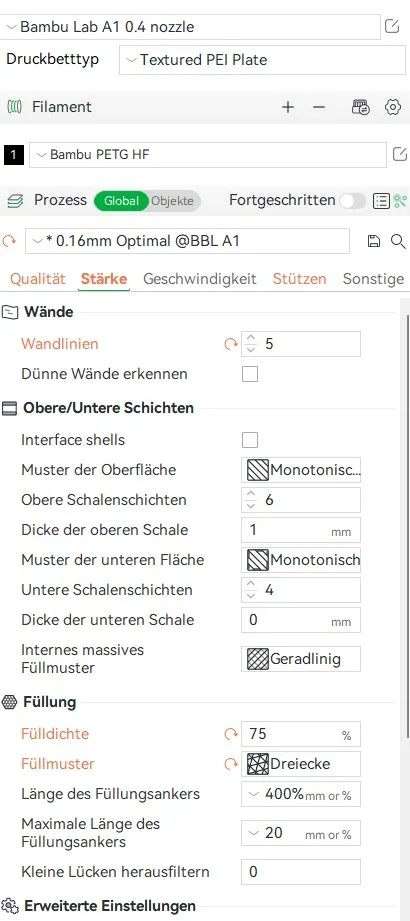410x921 pixels.
Task: Select the Objekte process mode button
Action: click(172, 201)
